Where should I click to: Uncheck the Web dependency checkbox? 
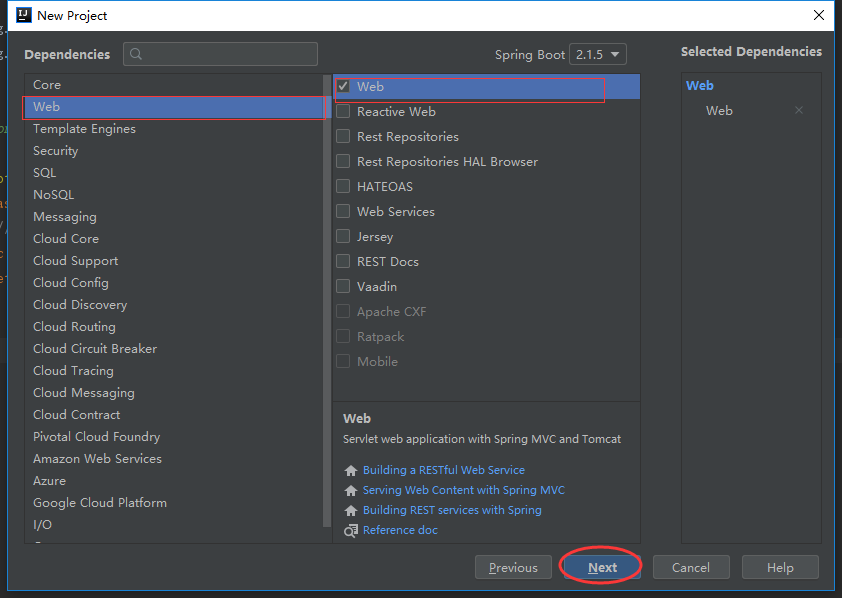tap(344, 87)
